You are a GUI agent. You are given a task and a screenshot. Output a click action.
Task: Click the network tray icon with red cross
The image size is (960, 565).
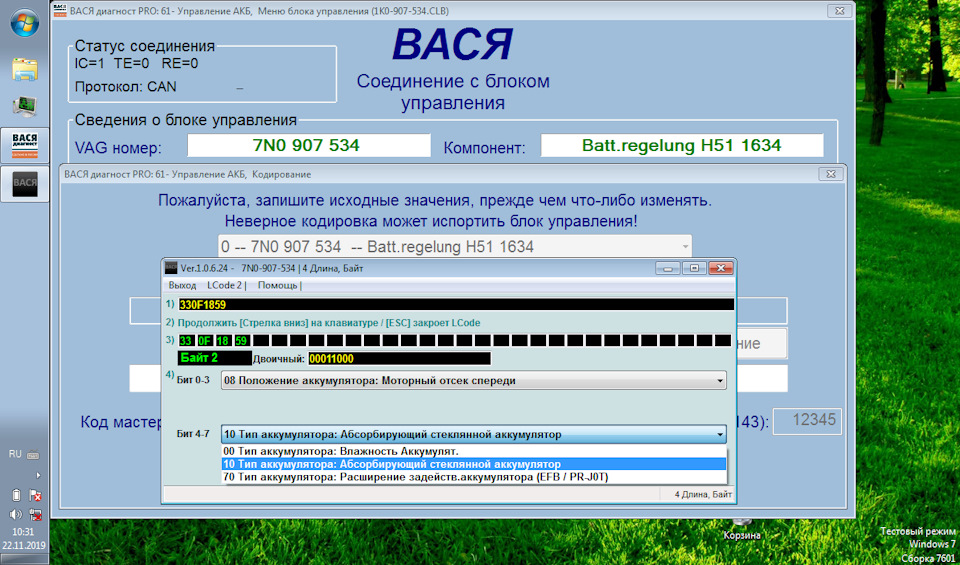point(35,514)
